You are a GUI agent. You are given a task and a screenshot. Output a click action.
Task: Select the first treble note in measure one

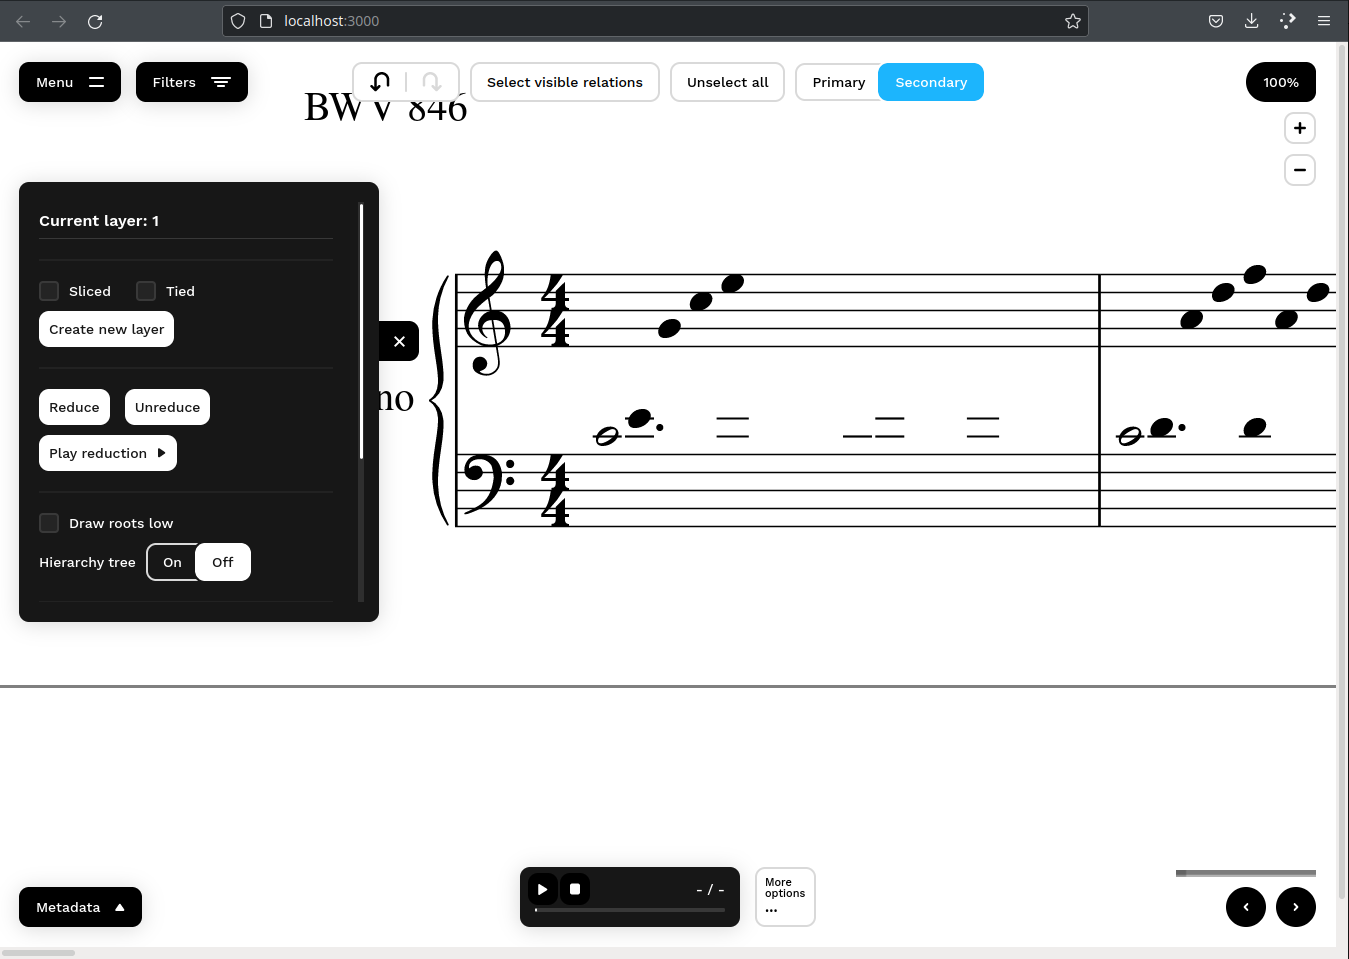tap(669, 328)
